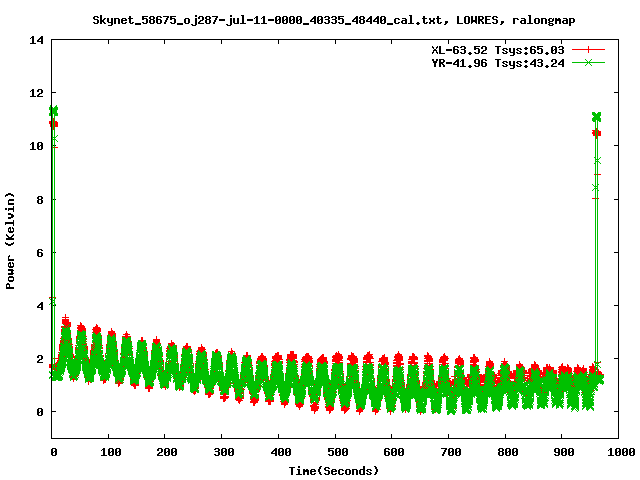Click the green calibration spike peak at start

(53, 111)
